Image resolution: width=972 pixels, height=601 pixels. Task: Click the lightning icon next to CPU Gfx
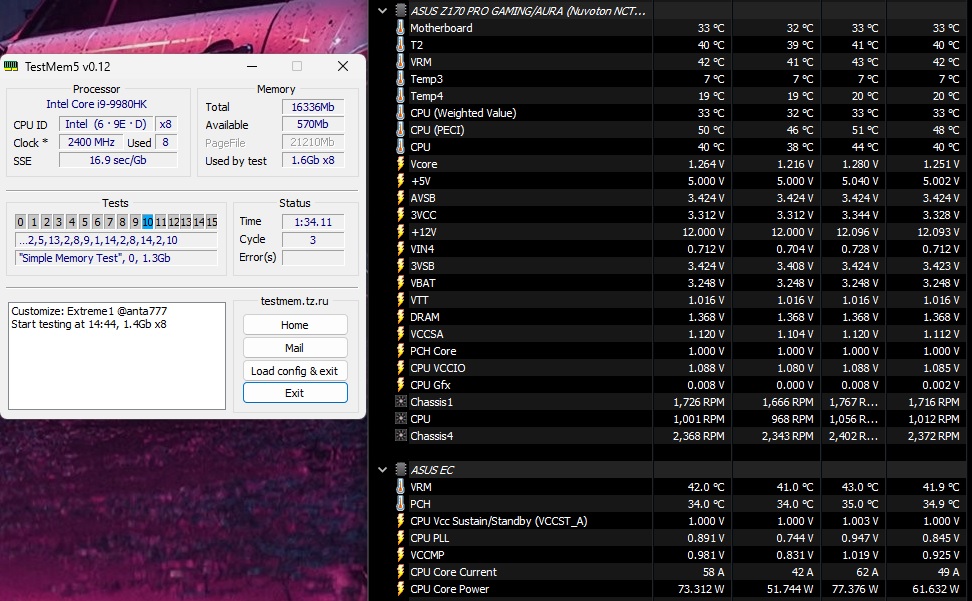click(400, 385)
